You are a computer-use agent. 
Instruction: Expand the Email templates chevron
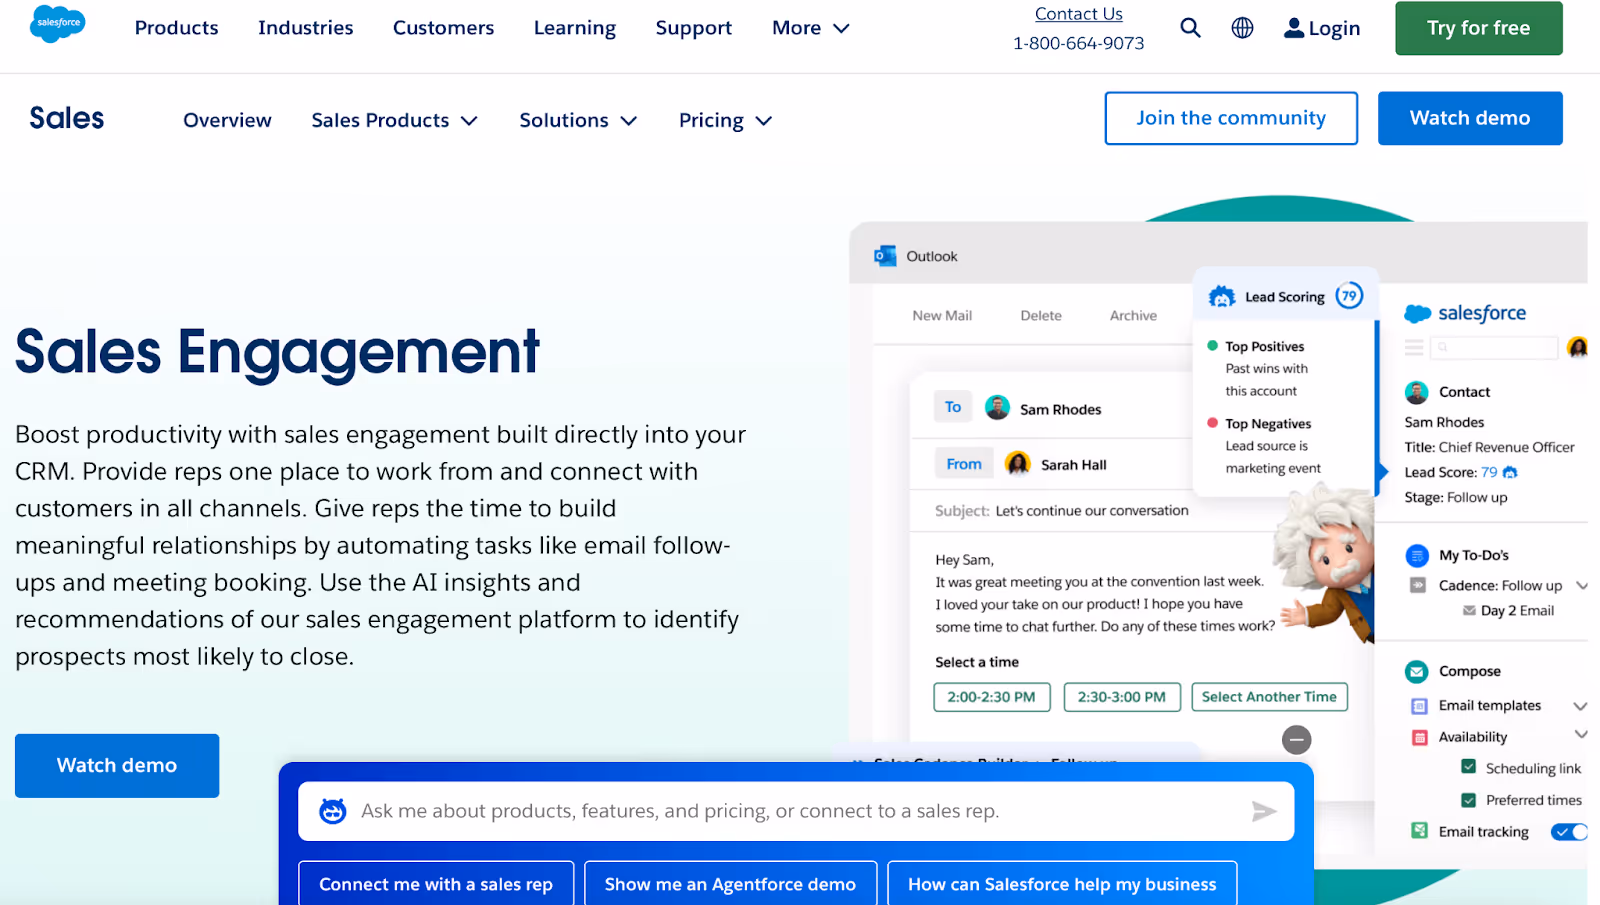pyautogui.click(x=1581, y=706)
